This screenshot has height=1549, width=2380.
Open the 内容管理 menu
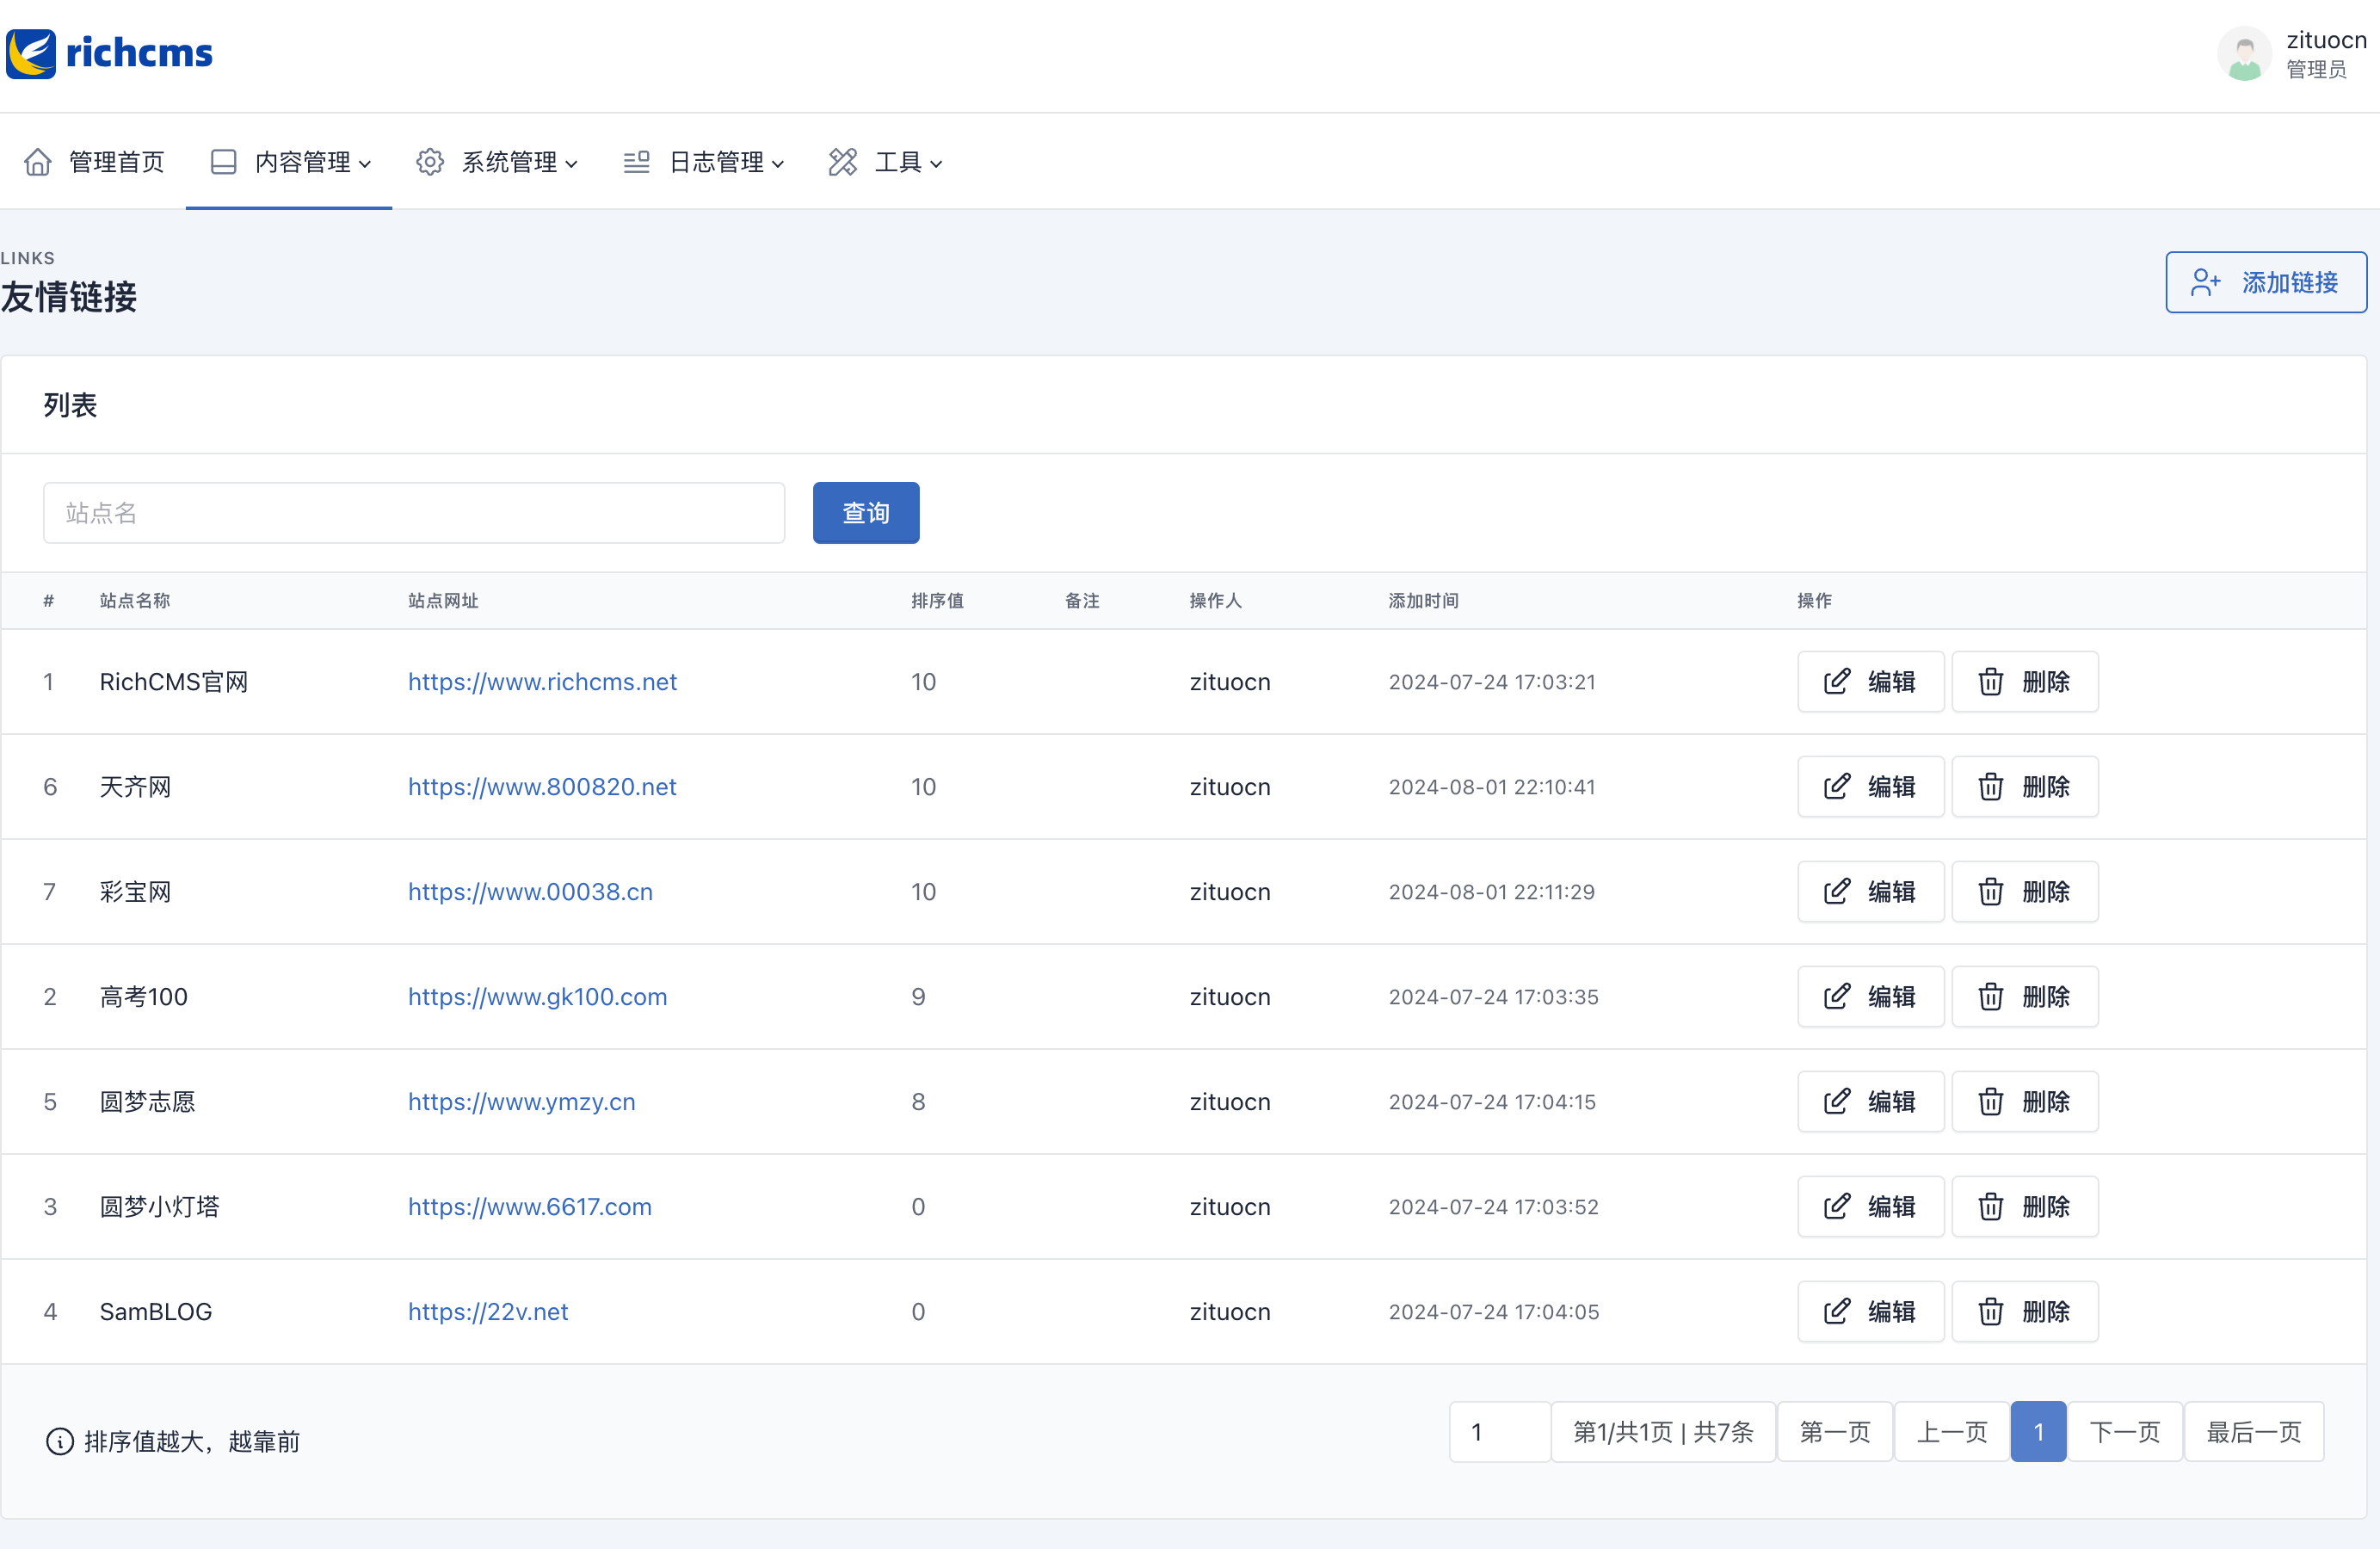point(291,162)
